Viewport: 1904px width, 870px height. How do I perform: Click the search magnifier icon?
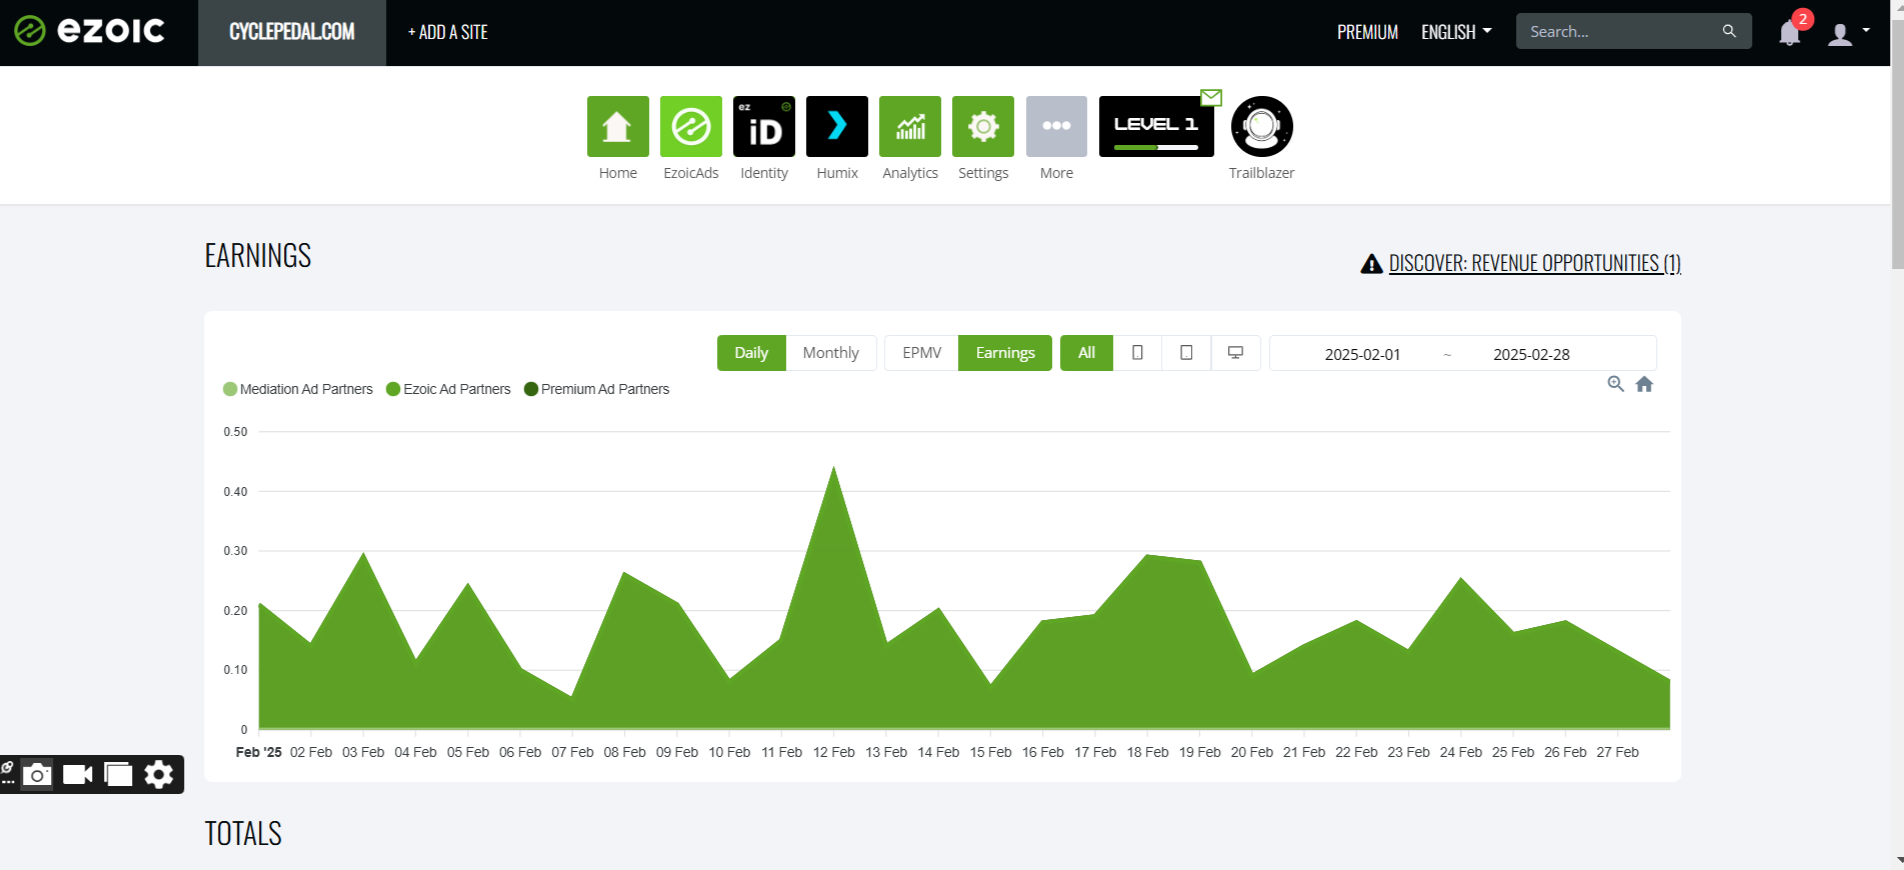pyautogui.click(x=1729, y=31)
